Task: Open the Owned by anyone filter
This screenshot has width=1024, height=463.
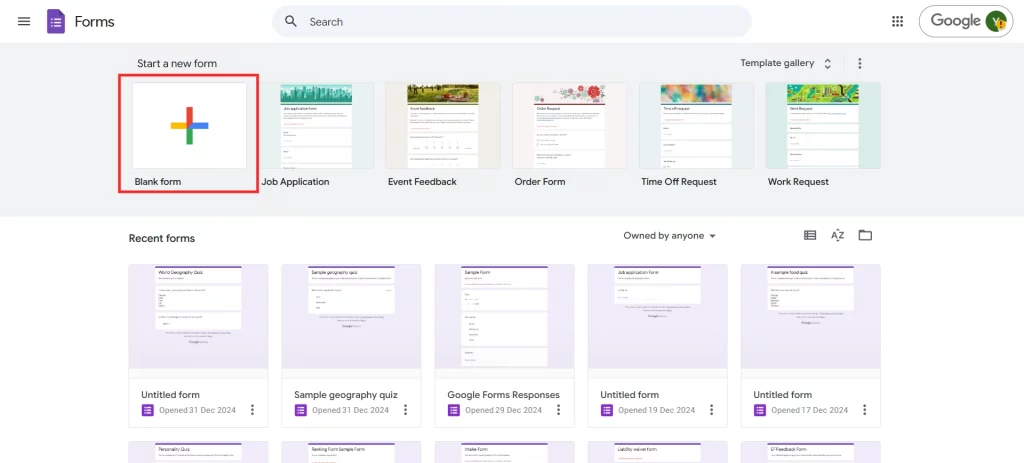Action: tap(669, 236)
